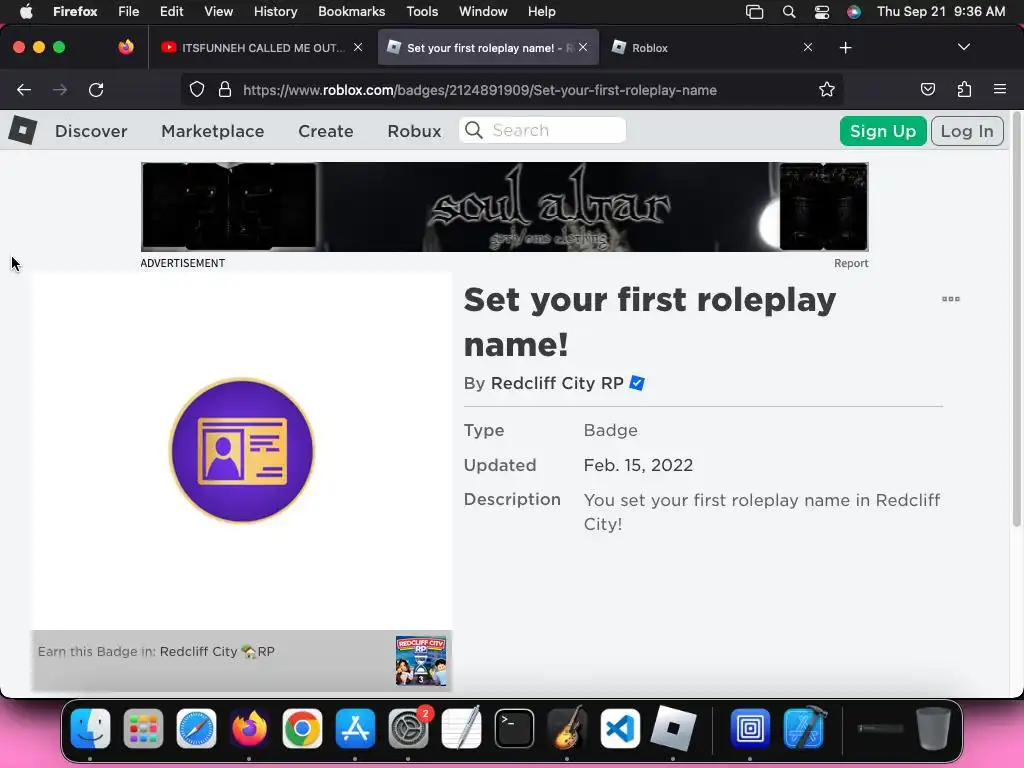Screen dimensions: 1024x768
Task: Go to Roblox Discover page
Action: [91, 131]
